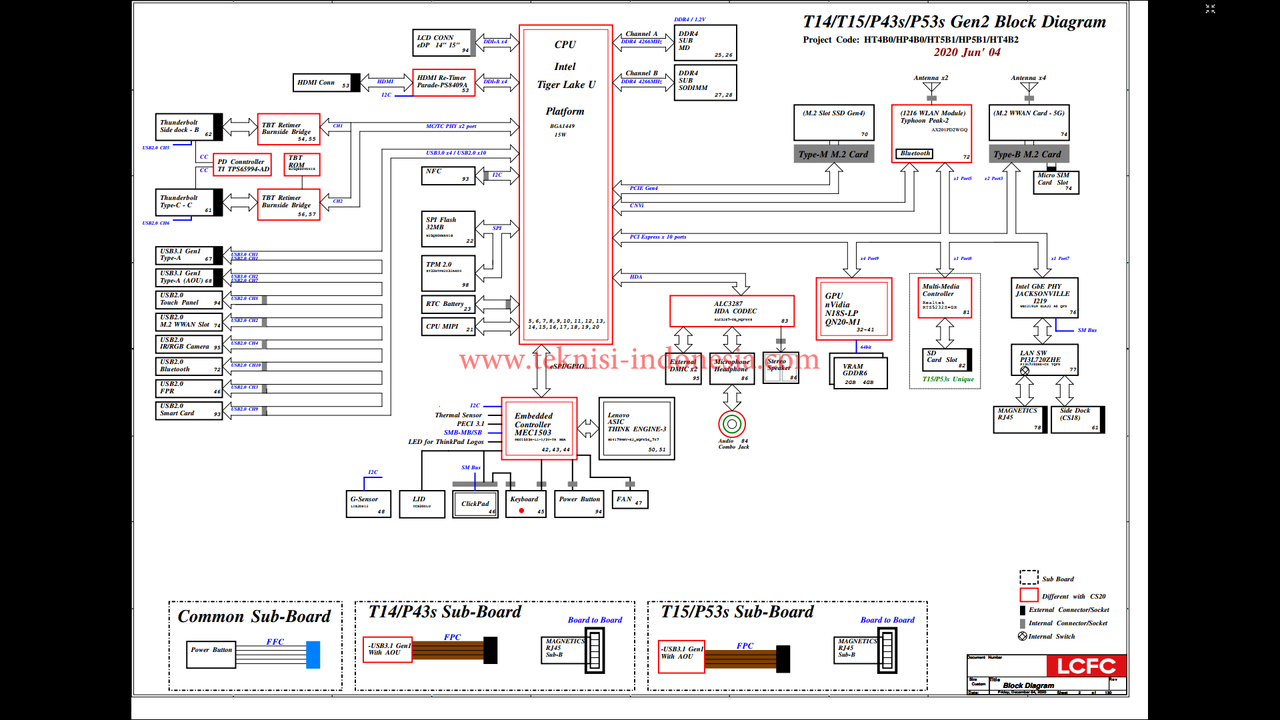Click the NFC block
The width and height of the screenshot is (1280, 720).
coord(449,176)
